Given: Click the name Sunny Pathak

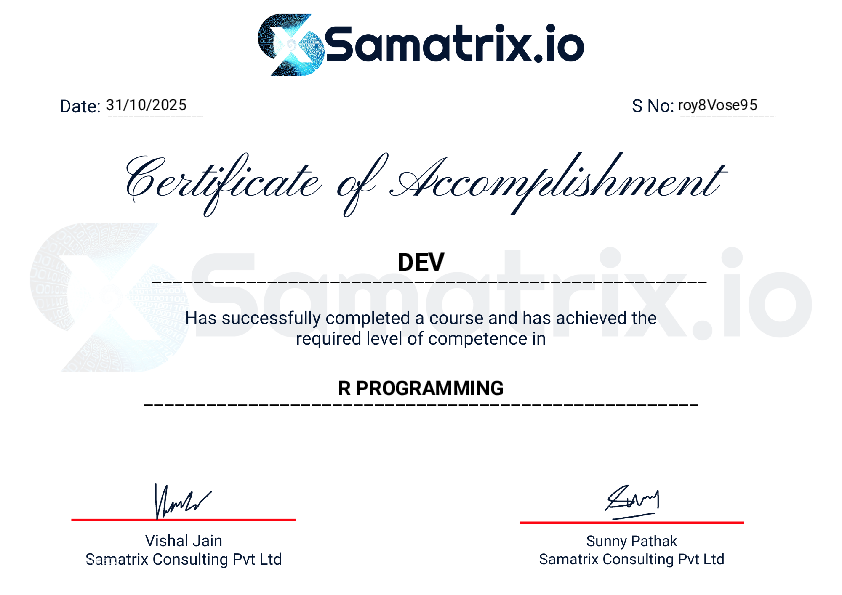Looking at the screenshot, I should point(632,541).
